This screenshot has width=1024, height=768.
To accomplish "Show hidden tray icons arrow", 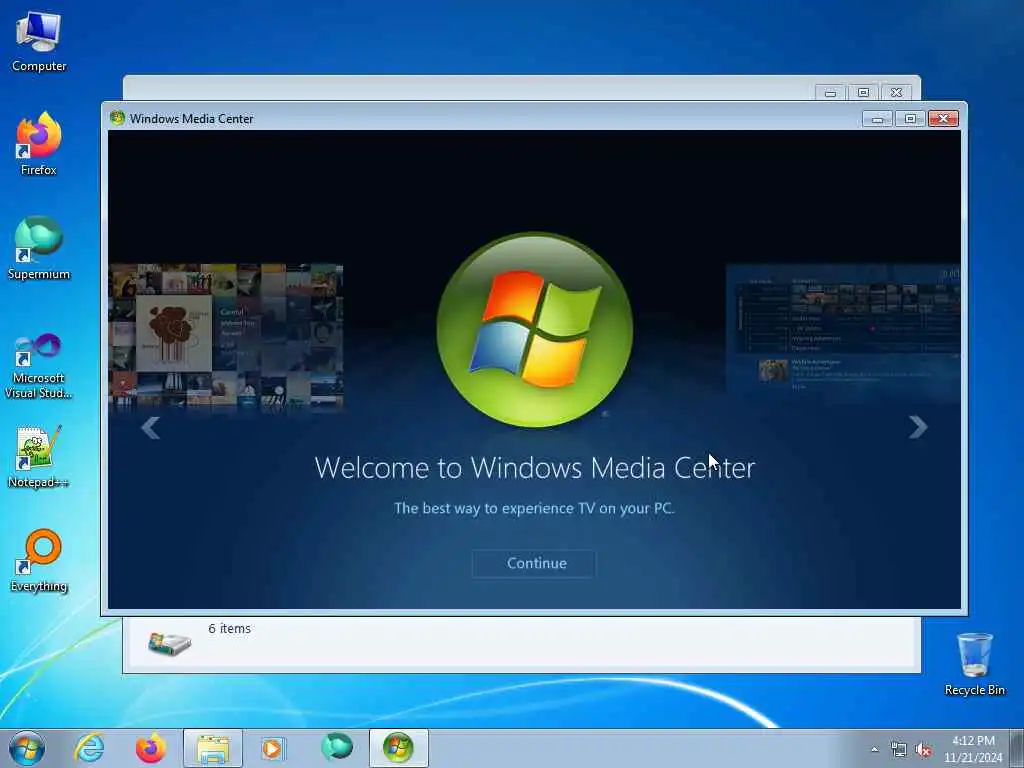I will (874, 750).
